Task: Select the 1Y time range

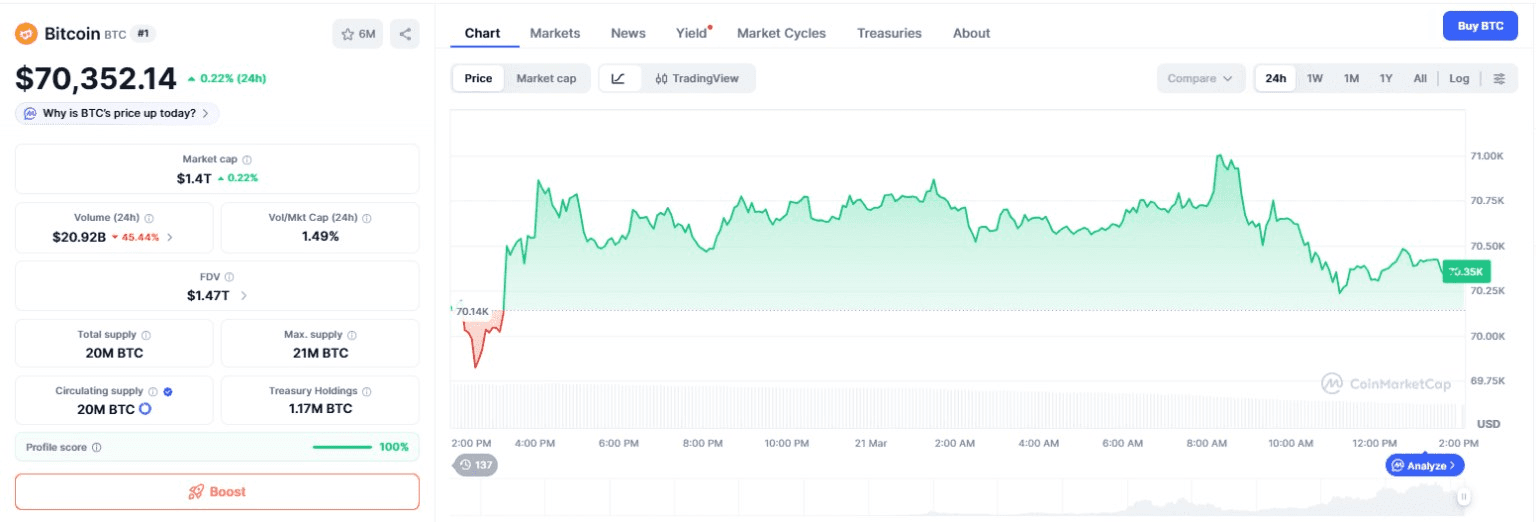Action: click(1386, 78)
